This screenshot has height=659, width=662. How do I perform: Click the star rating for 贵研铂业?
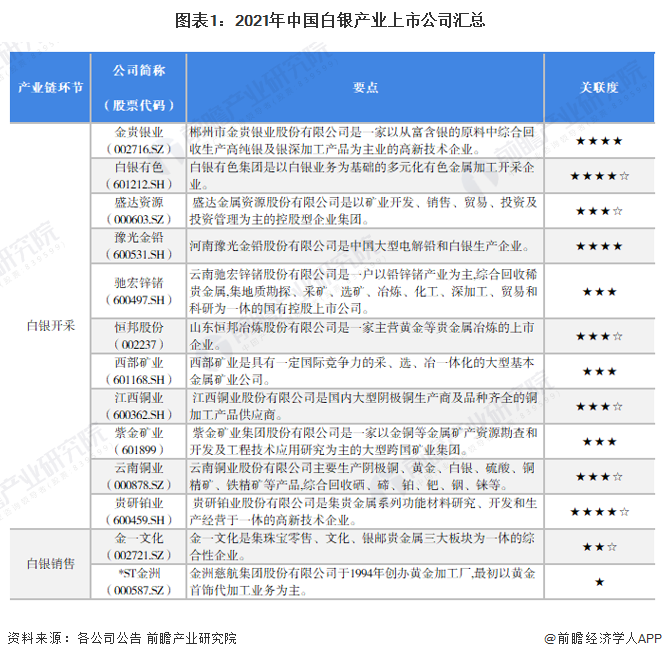(600, 512)
